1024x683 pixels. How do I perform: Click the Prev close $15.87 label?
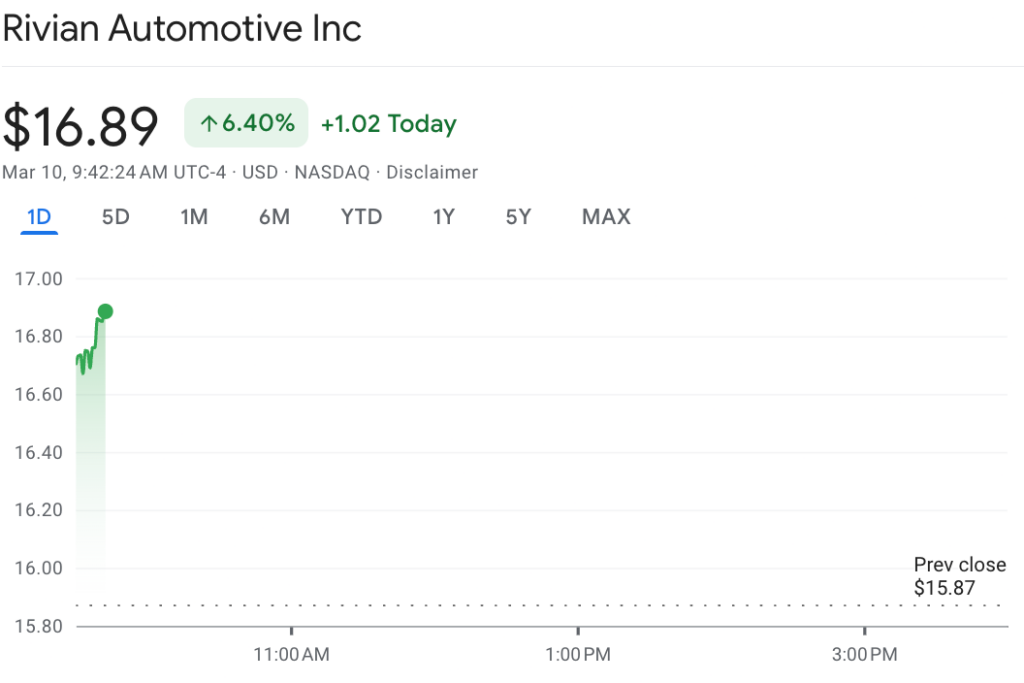click(x=958, y=577)
